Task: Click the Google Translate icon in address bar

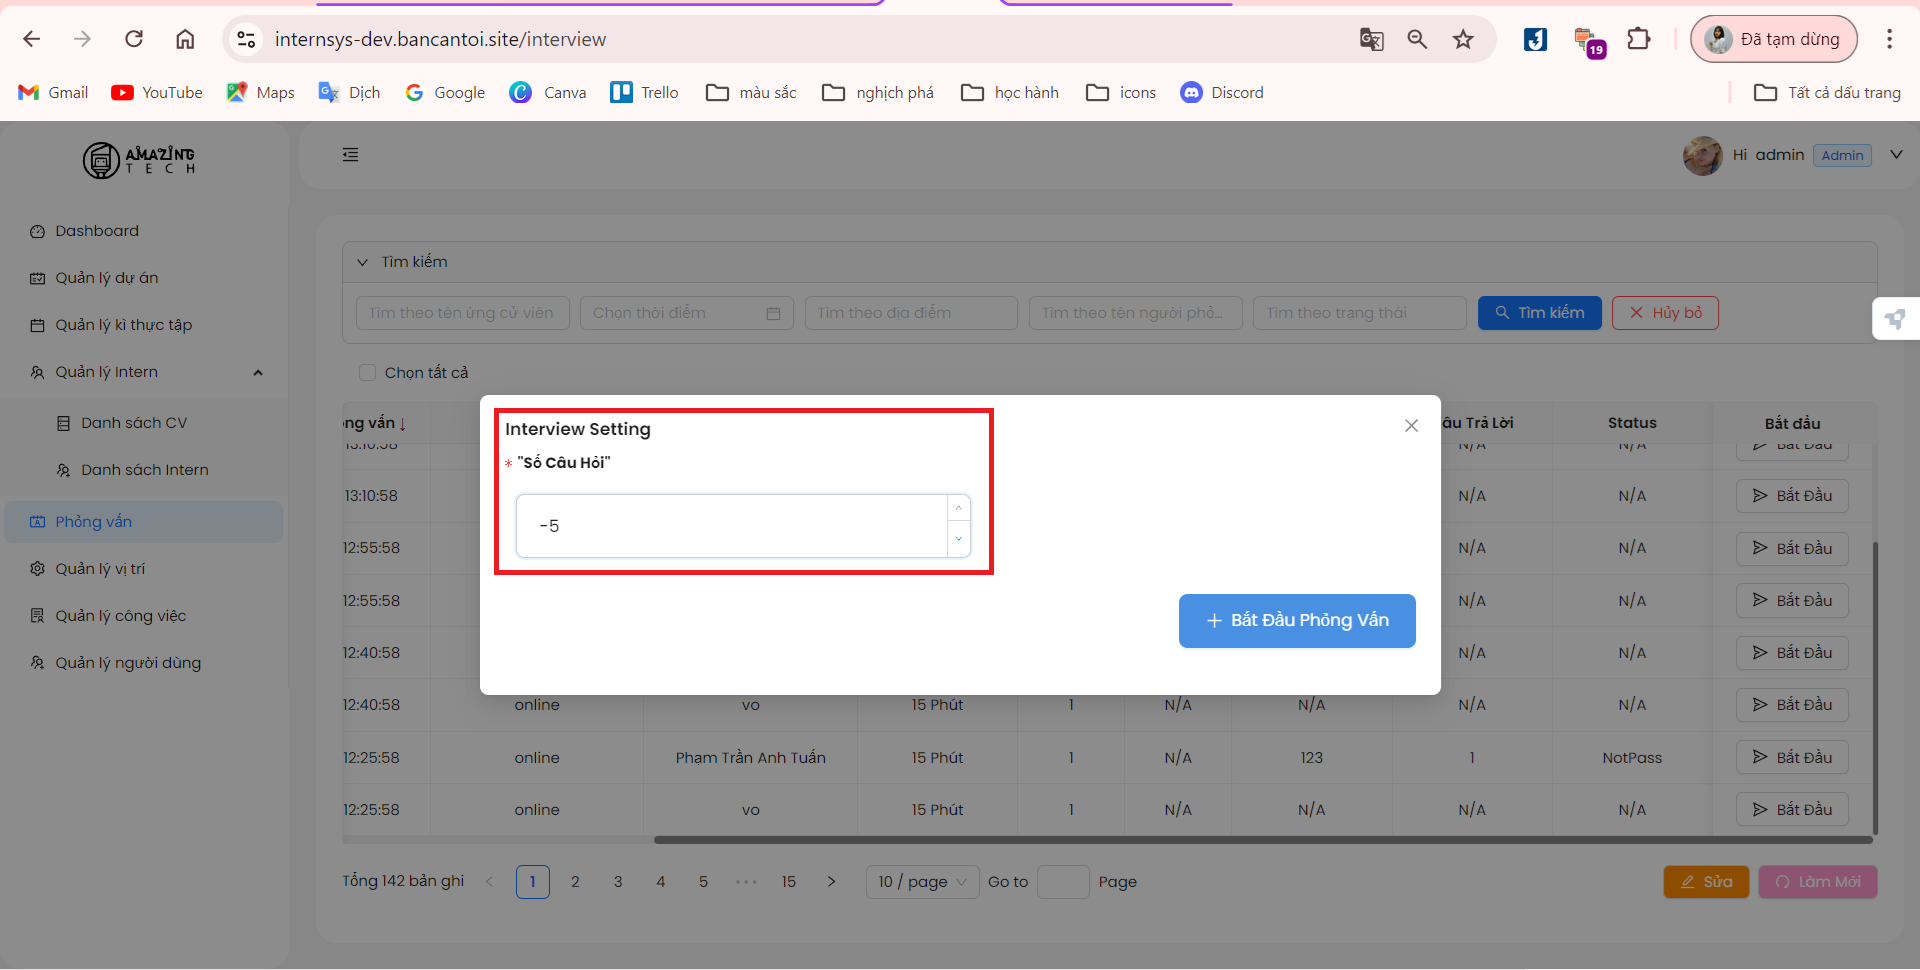Action: (1371, 39)
